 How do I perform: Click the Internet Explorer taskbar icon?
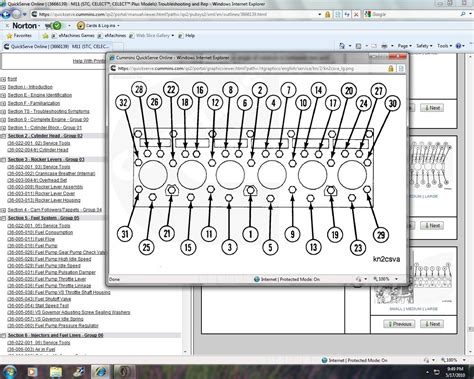[101, 372]
